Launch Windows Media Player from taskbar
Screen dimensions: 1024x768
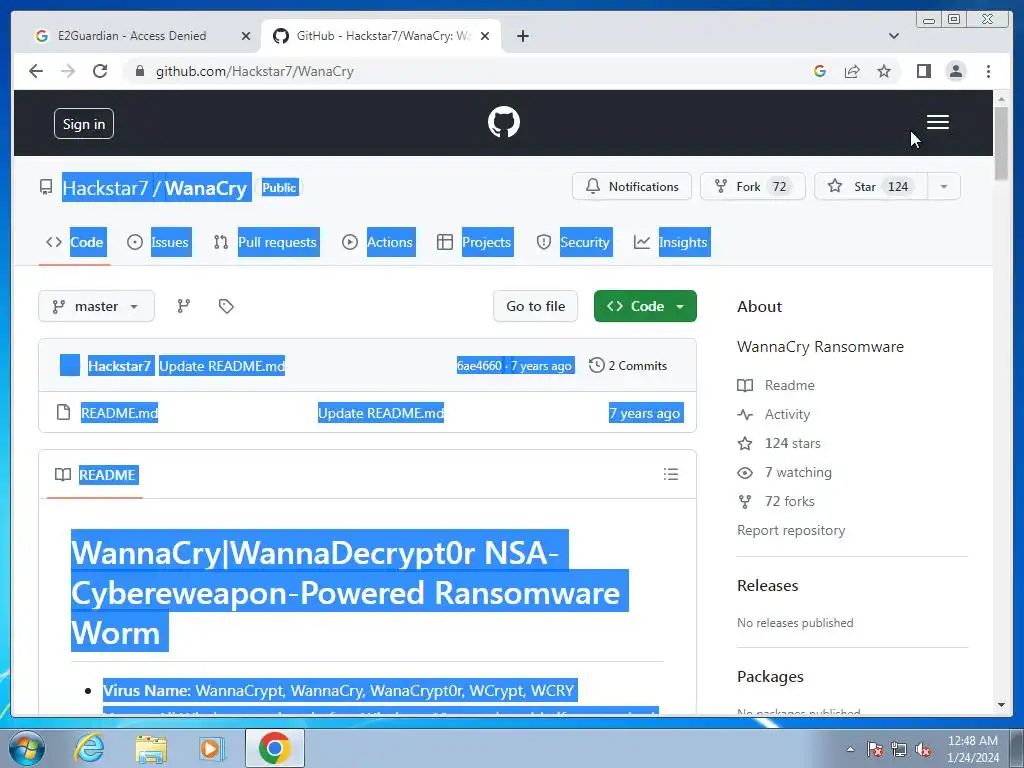click(211, 748)
